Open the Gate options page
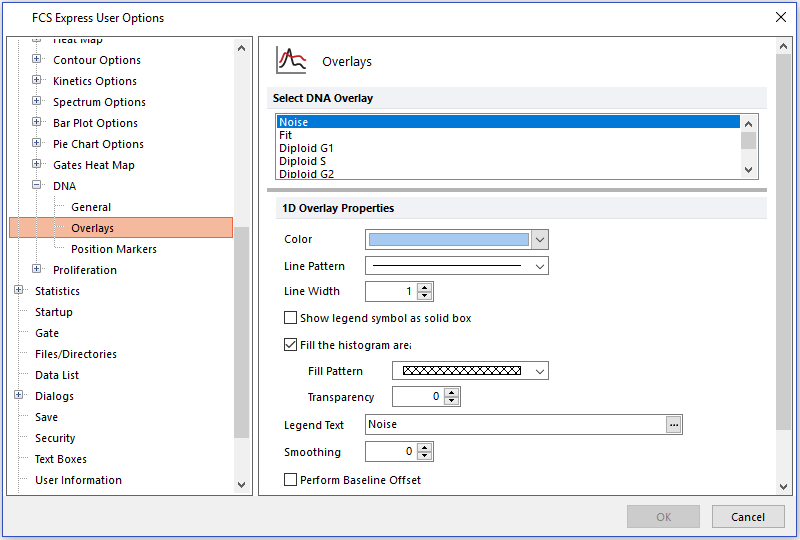 [x=47, y=333]
